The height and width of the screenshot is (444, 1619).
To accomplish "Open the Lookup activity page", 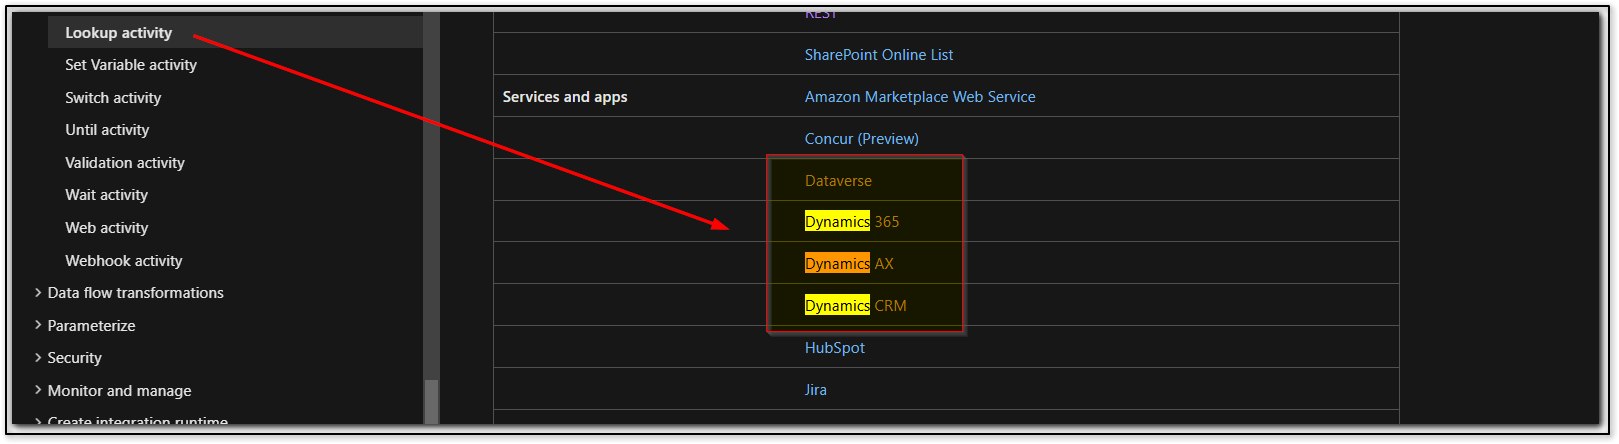I will click(119, 33).
